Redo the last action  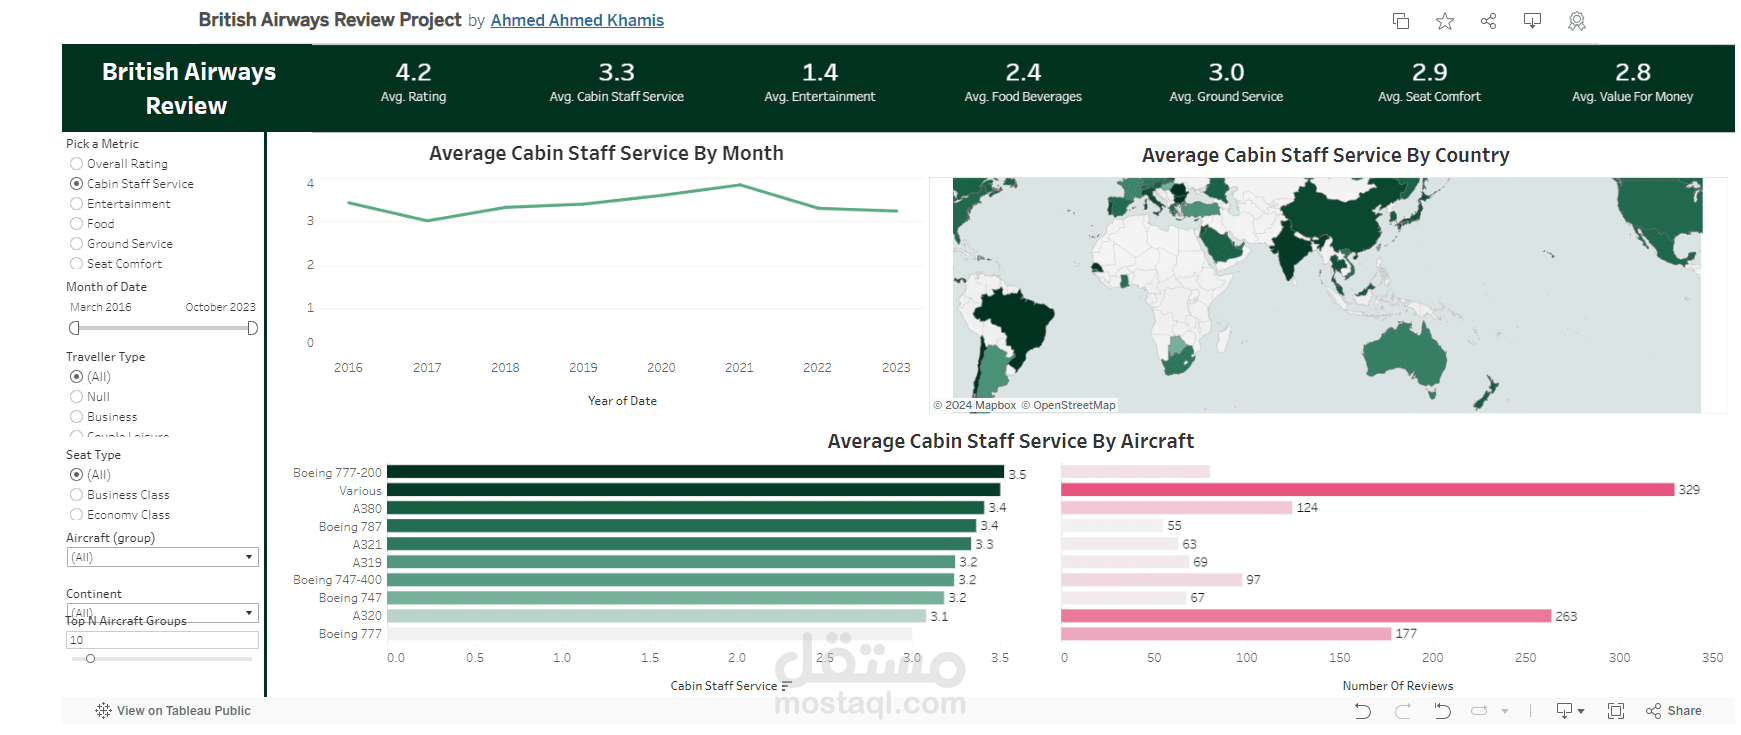pyautogui.click(x=1403, y=711)
